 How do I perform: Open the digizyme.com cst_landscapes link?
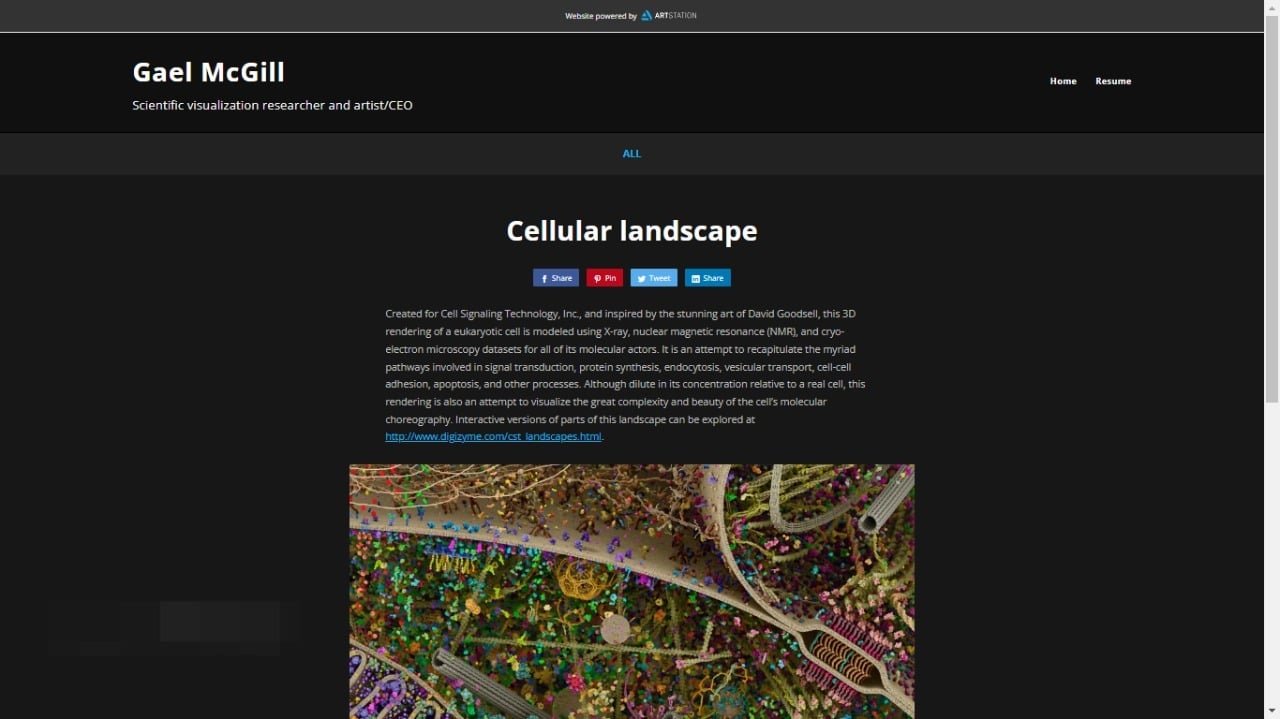[493, 437]
